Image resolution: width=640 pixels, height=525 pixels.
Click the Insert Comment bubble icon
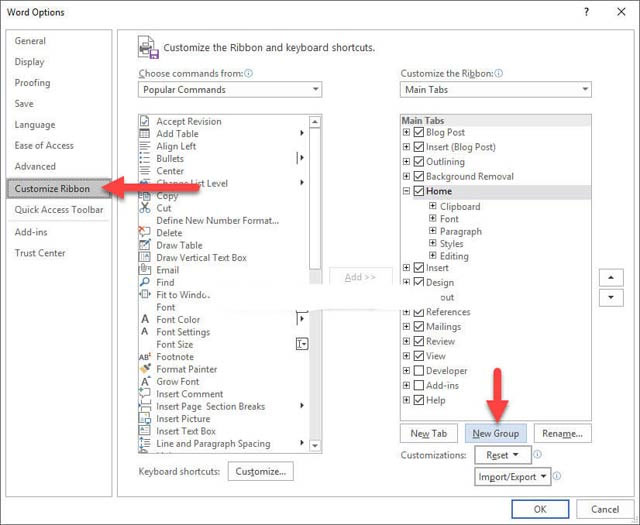pos(144,394)
